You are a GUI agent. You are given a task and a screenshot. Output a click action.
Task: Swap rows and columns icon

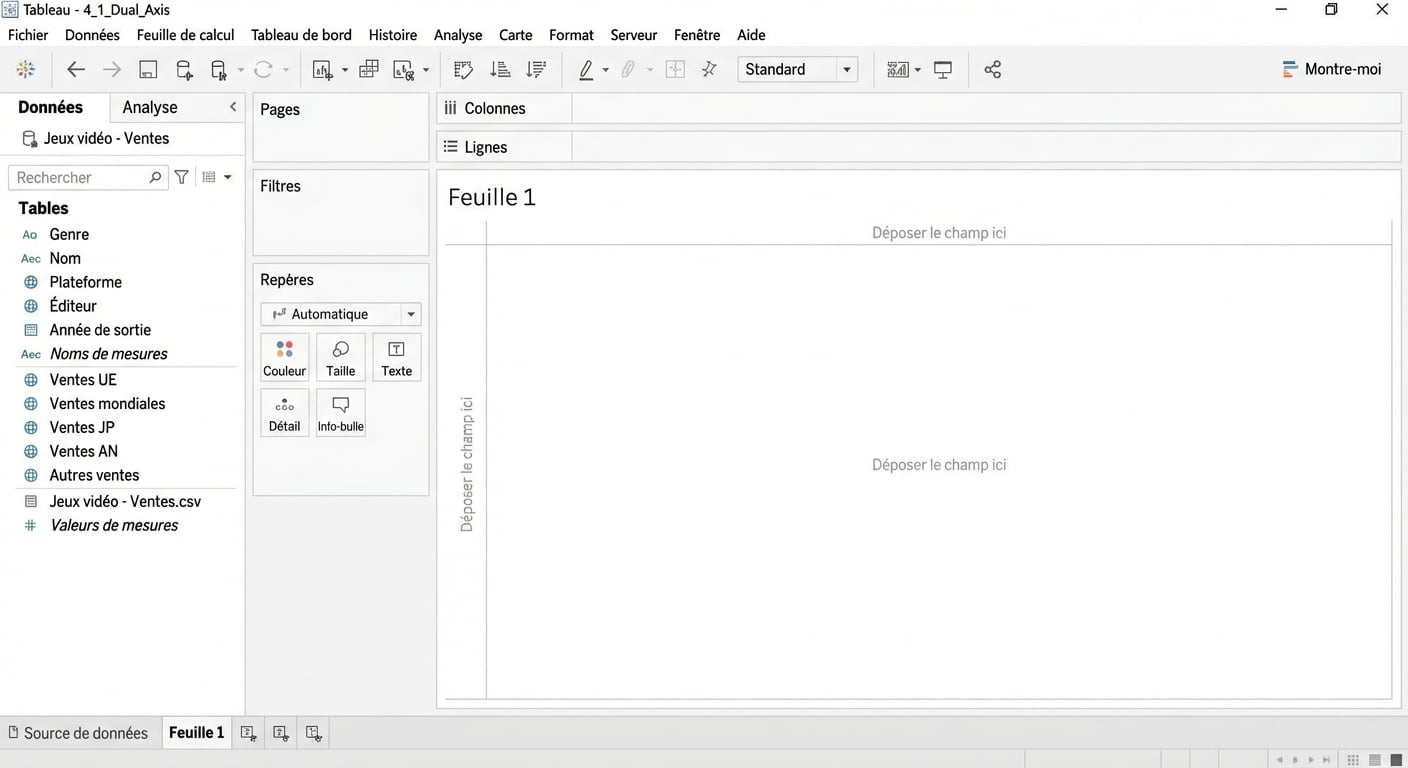click(x=463, y=69)
